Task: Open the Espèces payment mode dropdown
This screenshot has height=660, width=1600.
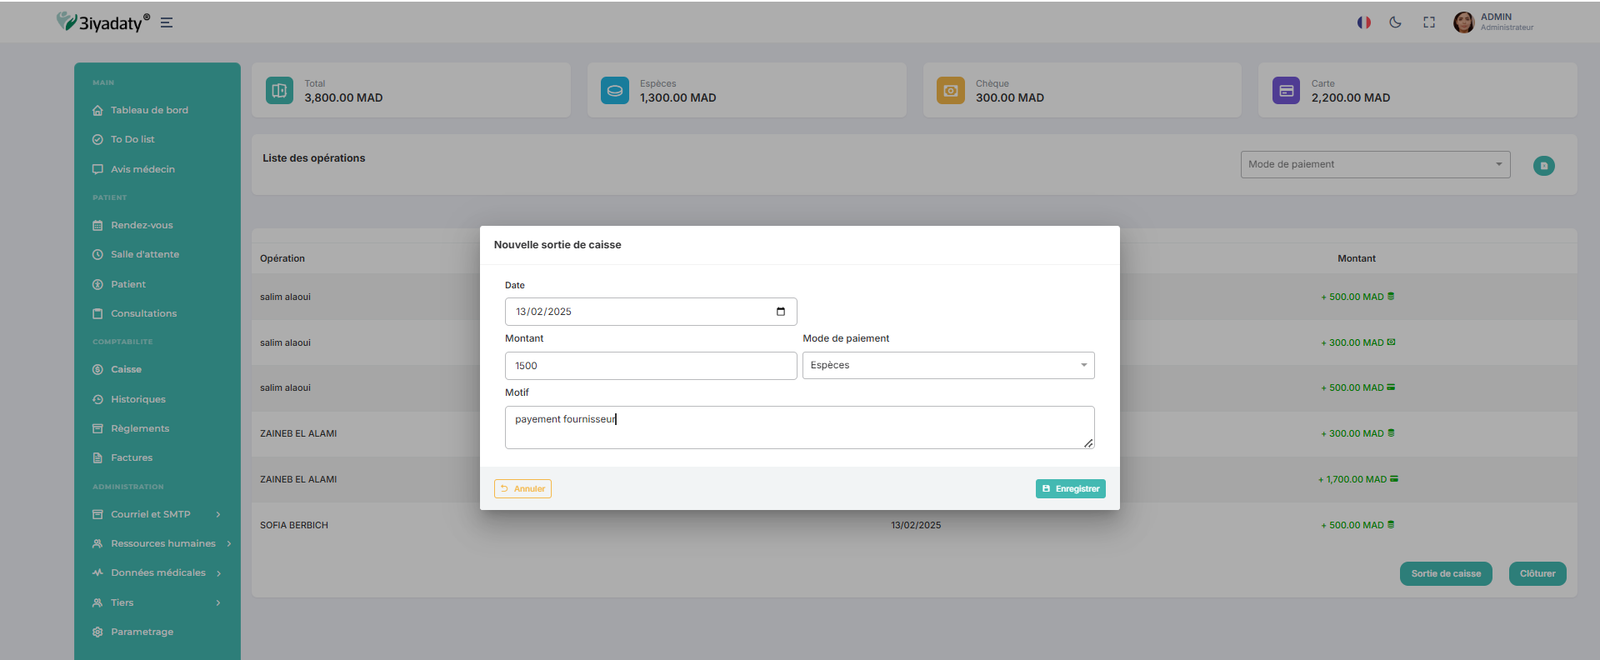Action: (x=947, y=365)
